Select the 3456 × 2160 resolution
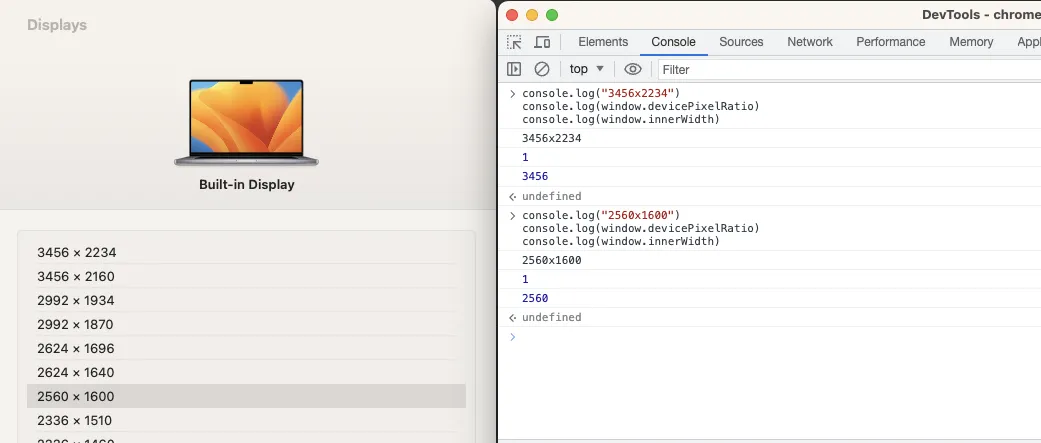Image resolution: width=1041 pixels, height=443 pixels. pyautogui.click(x=246, y=276)
